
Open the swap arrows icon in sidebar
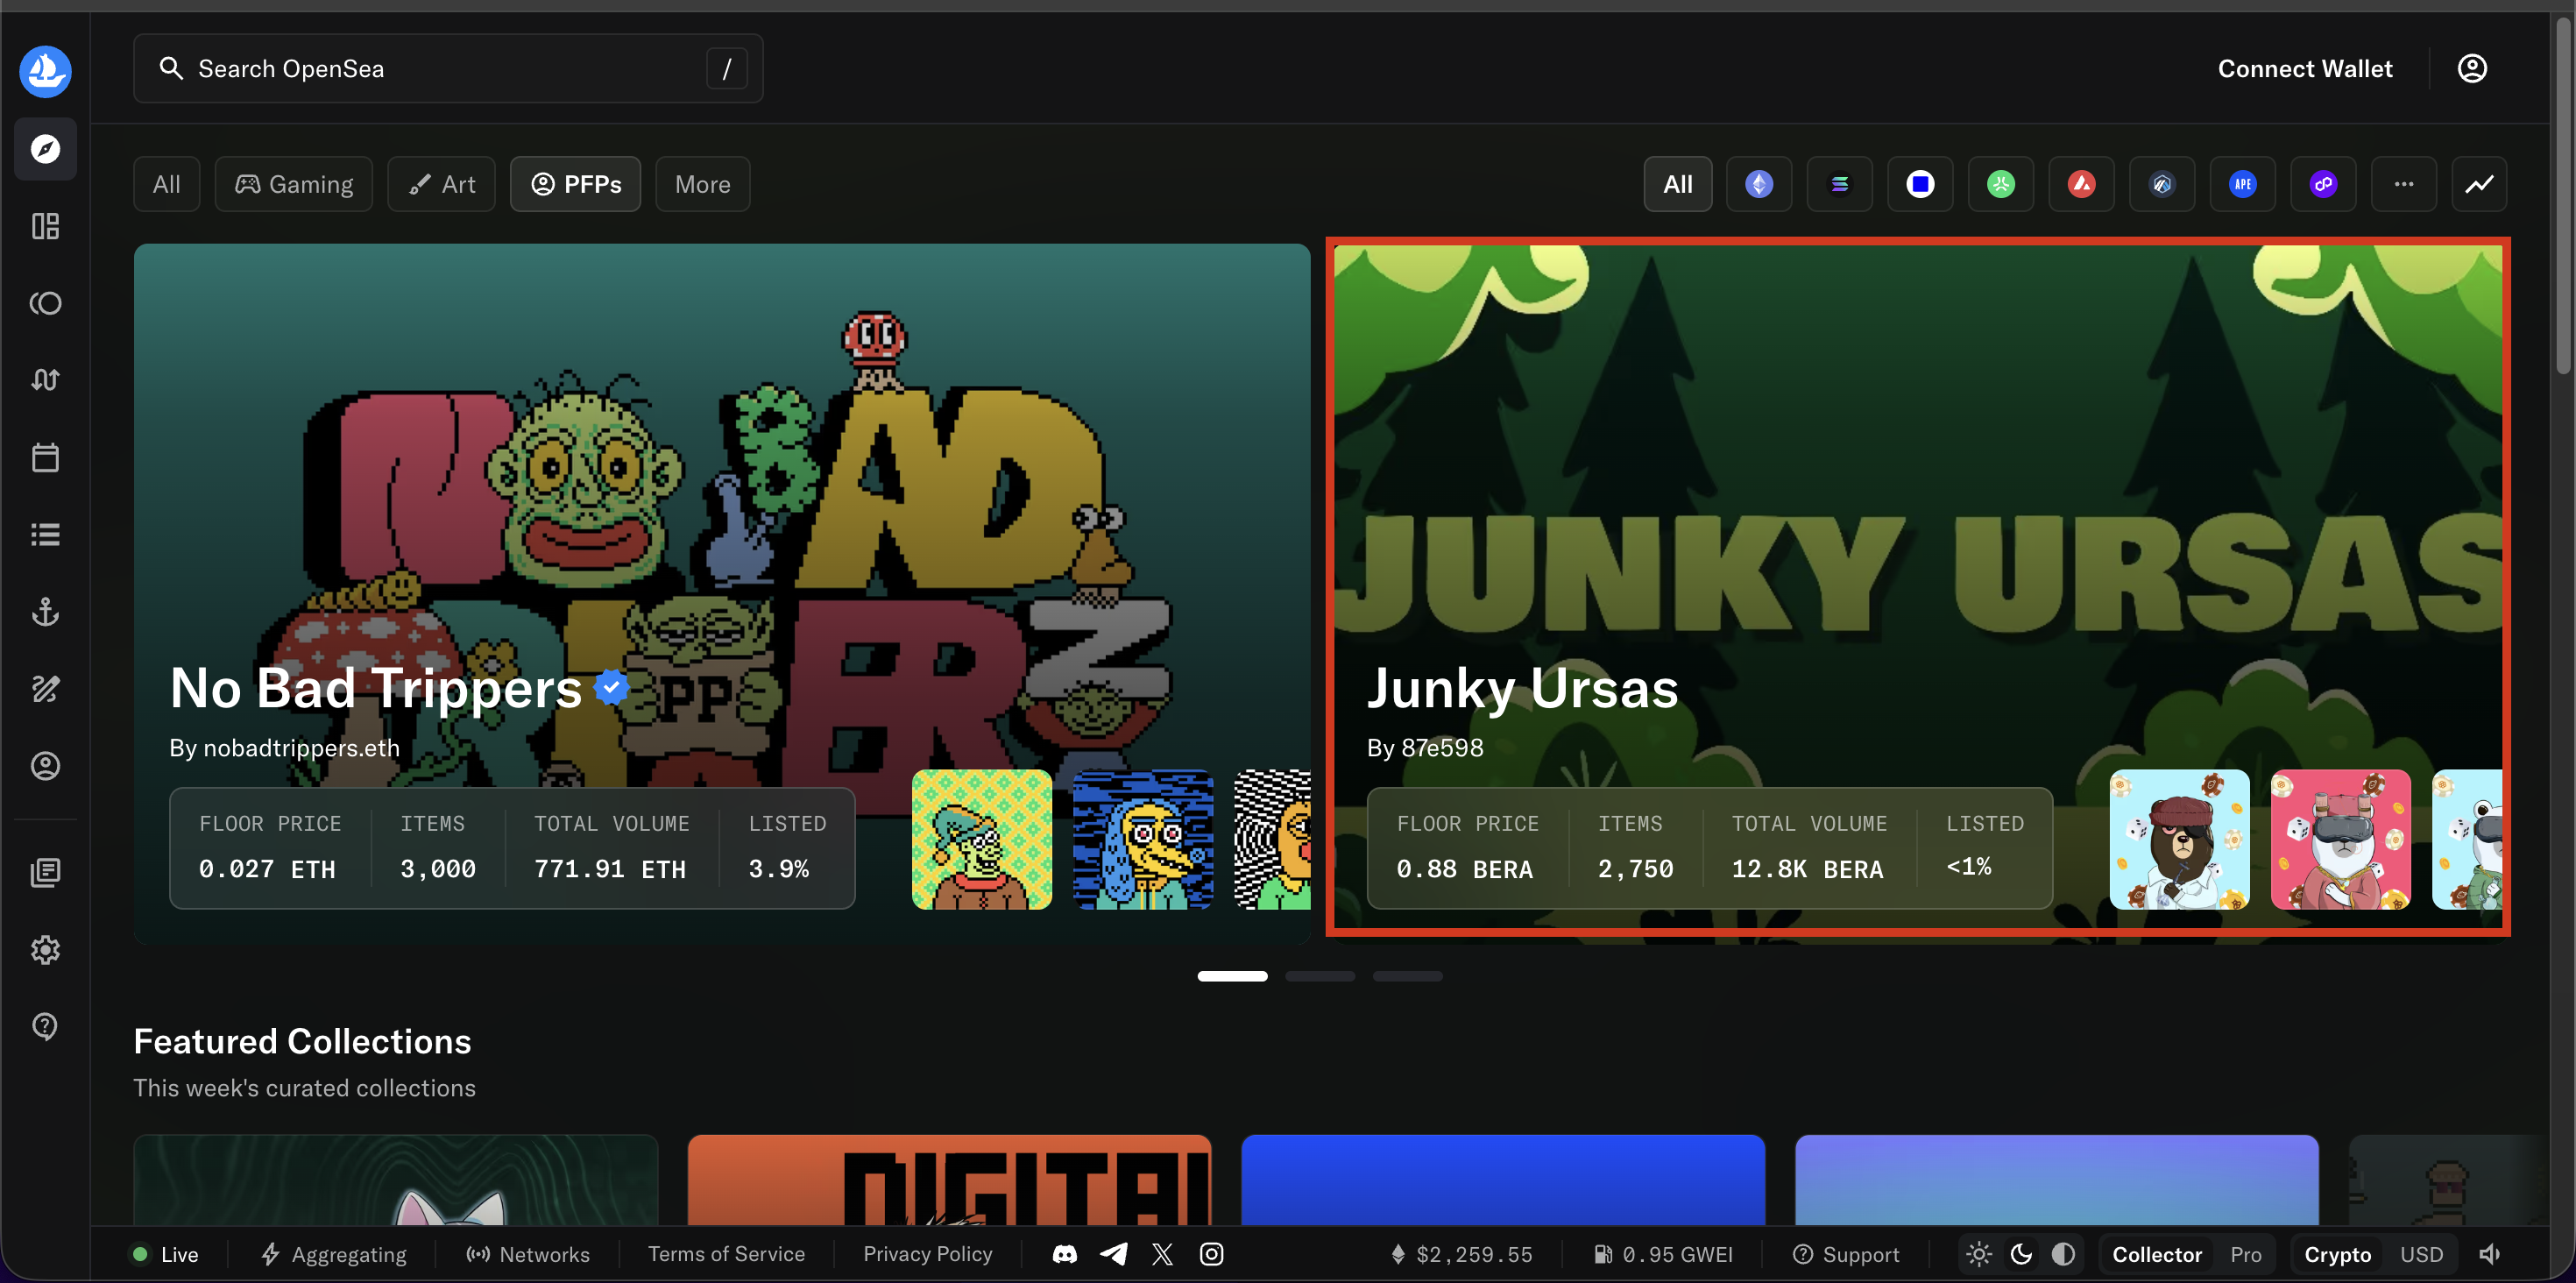[x=45, y=380]
